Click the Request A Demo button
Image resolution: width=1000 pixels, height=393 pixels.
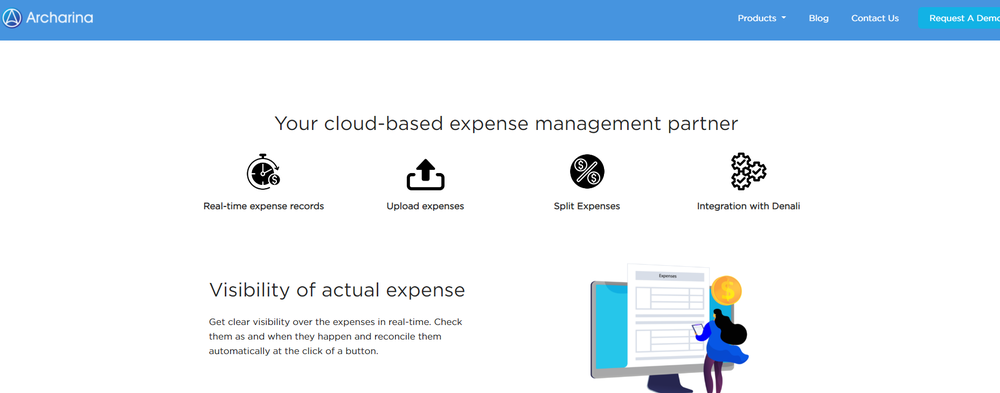(959, 19)
